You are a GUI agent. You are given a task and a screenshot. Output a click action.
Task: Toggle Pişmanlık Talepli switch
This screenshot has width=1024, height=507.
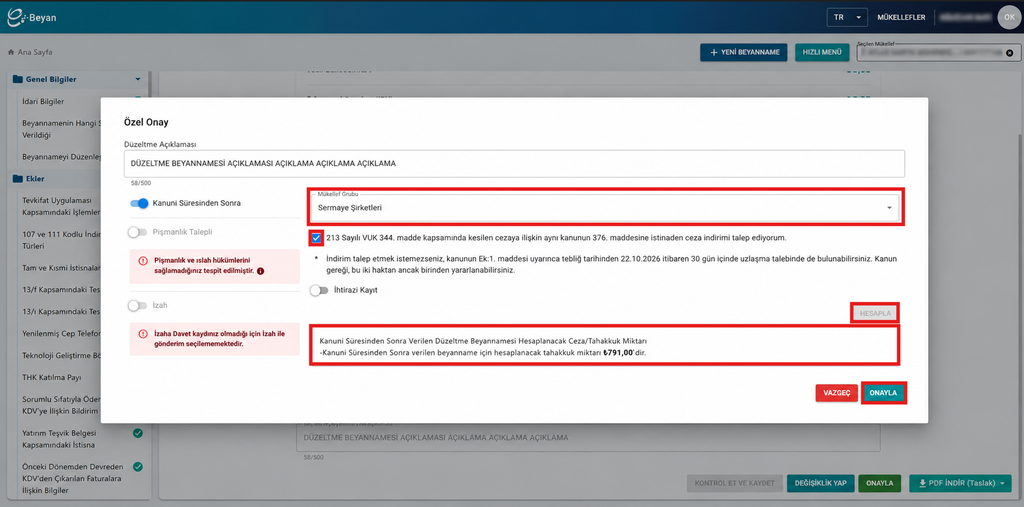click(138, 231)
